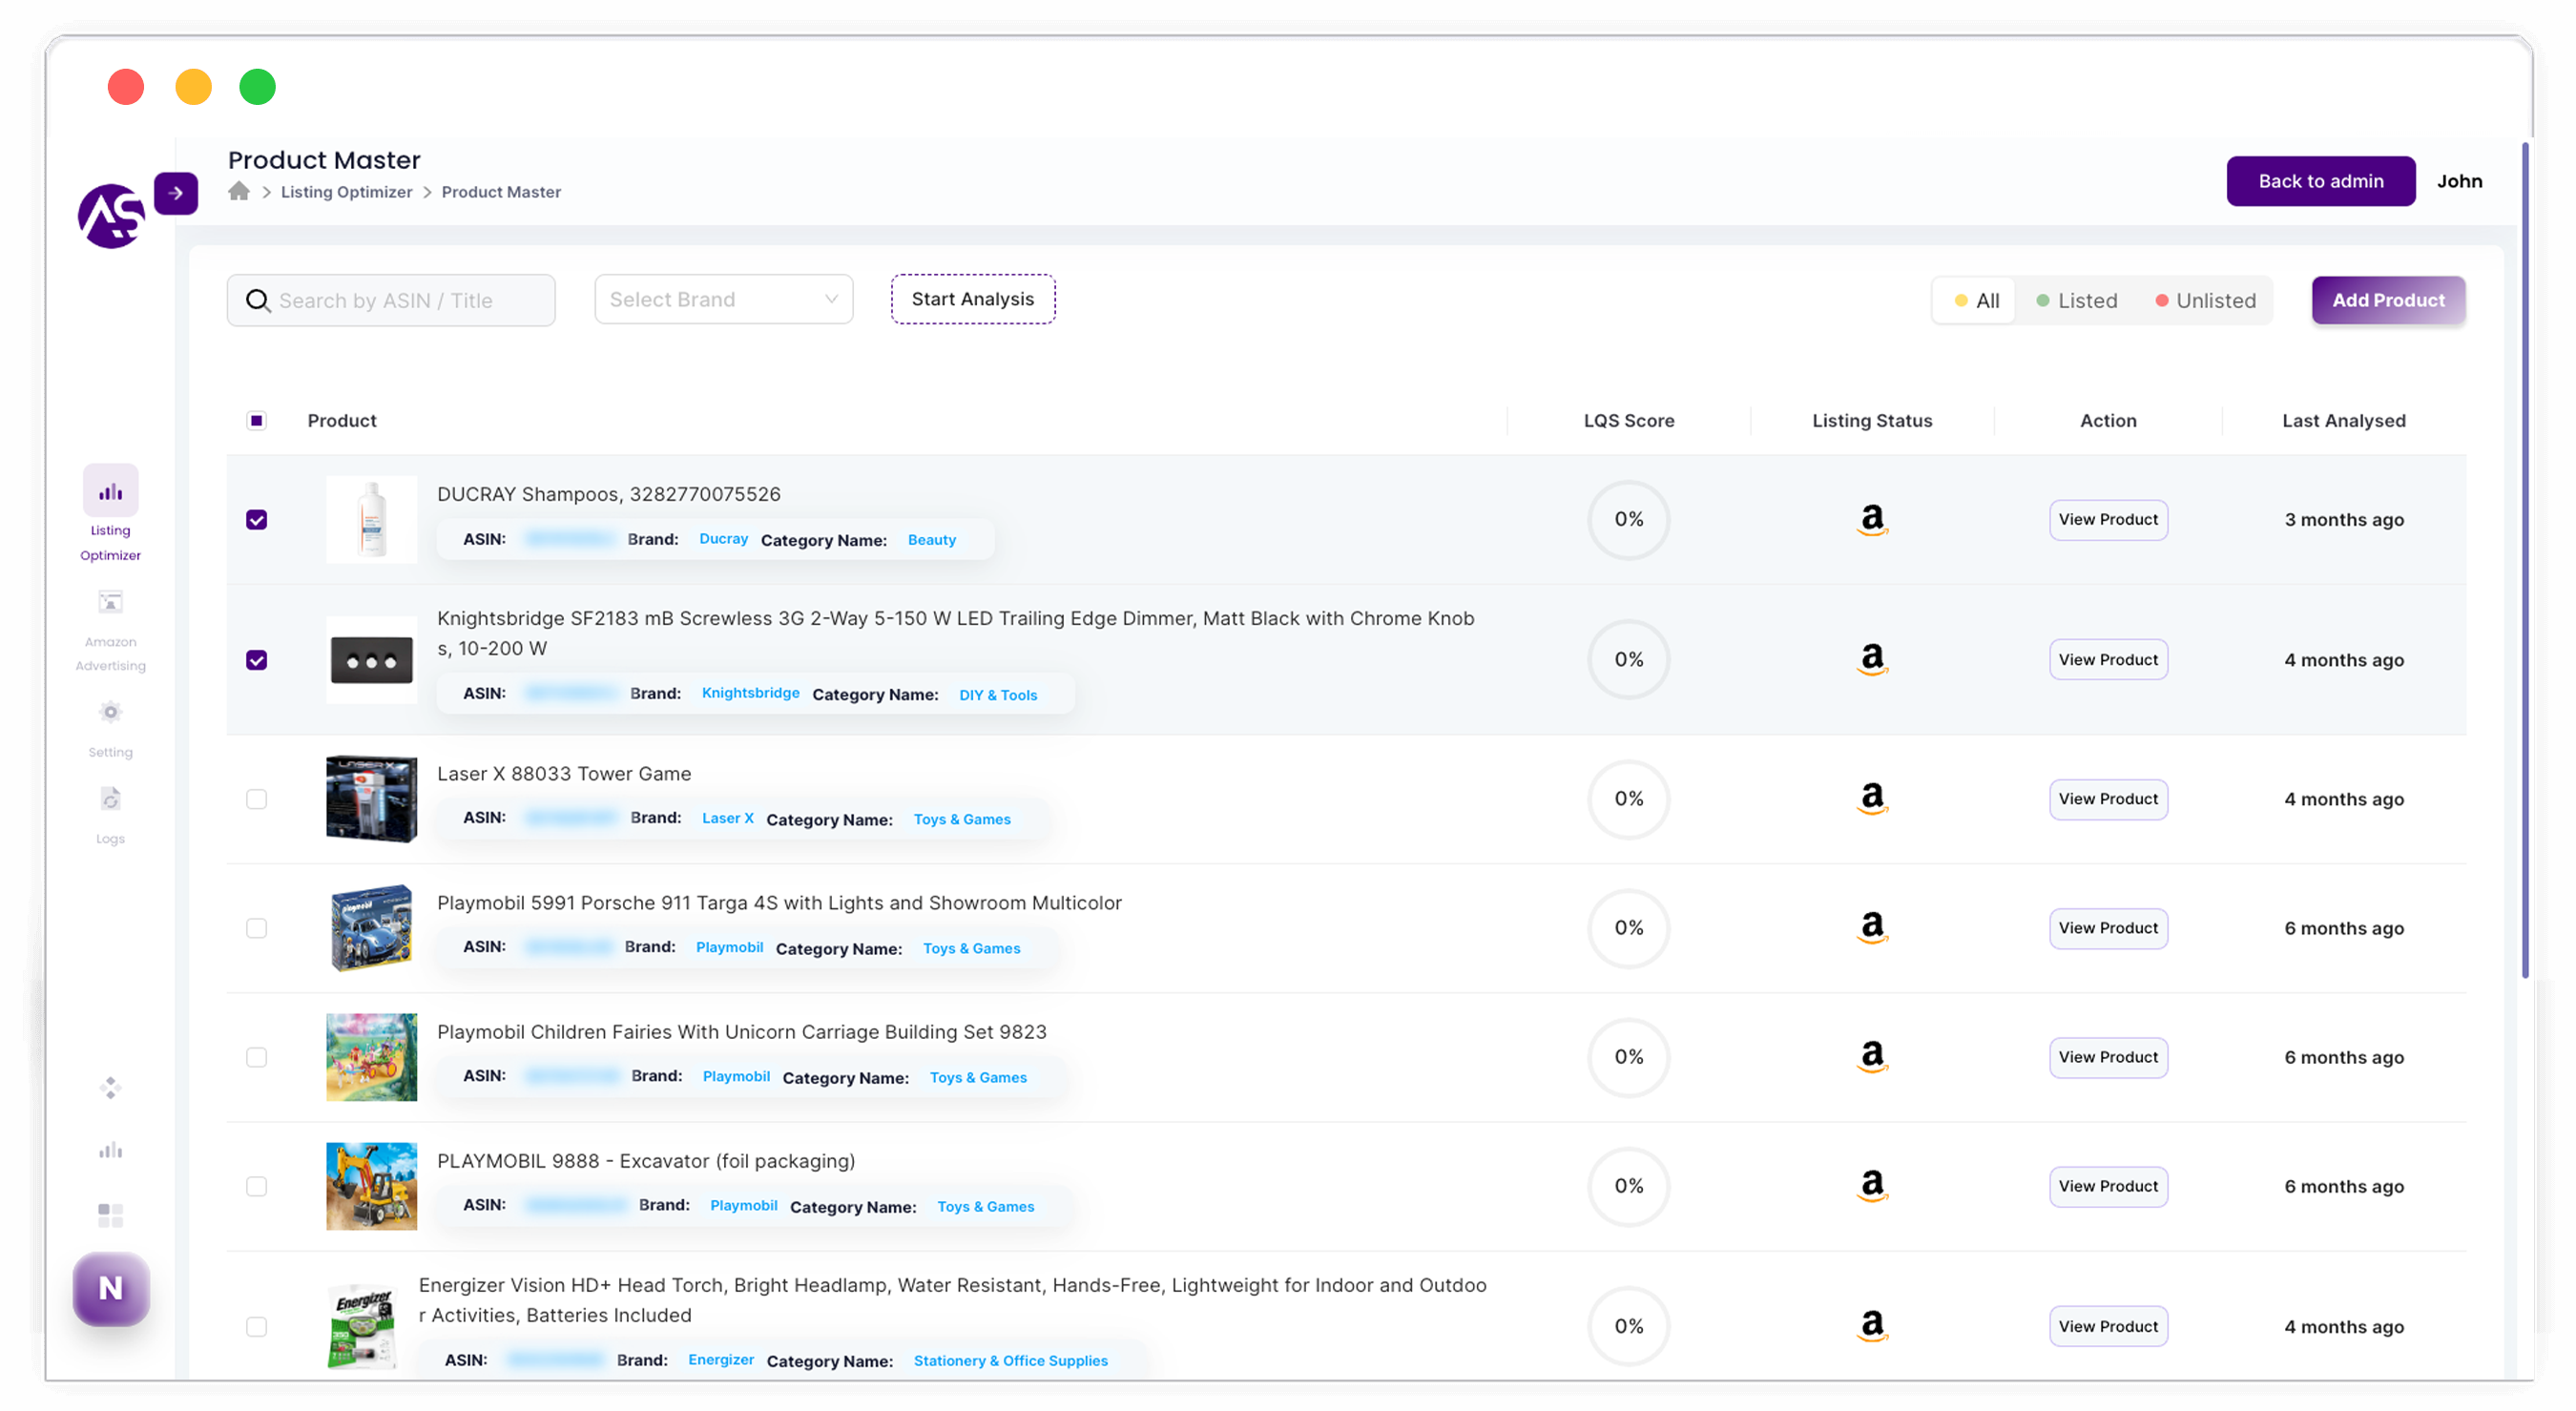
Task: Click the Amazon icon for DUCRAY Shampoos
Action: [1872, 519]
